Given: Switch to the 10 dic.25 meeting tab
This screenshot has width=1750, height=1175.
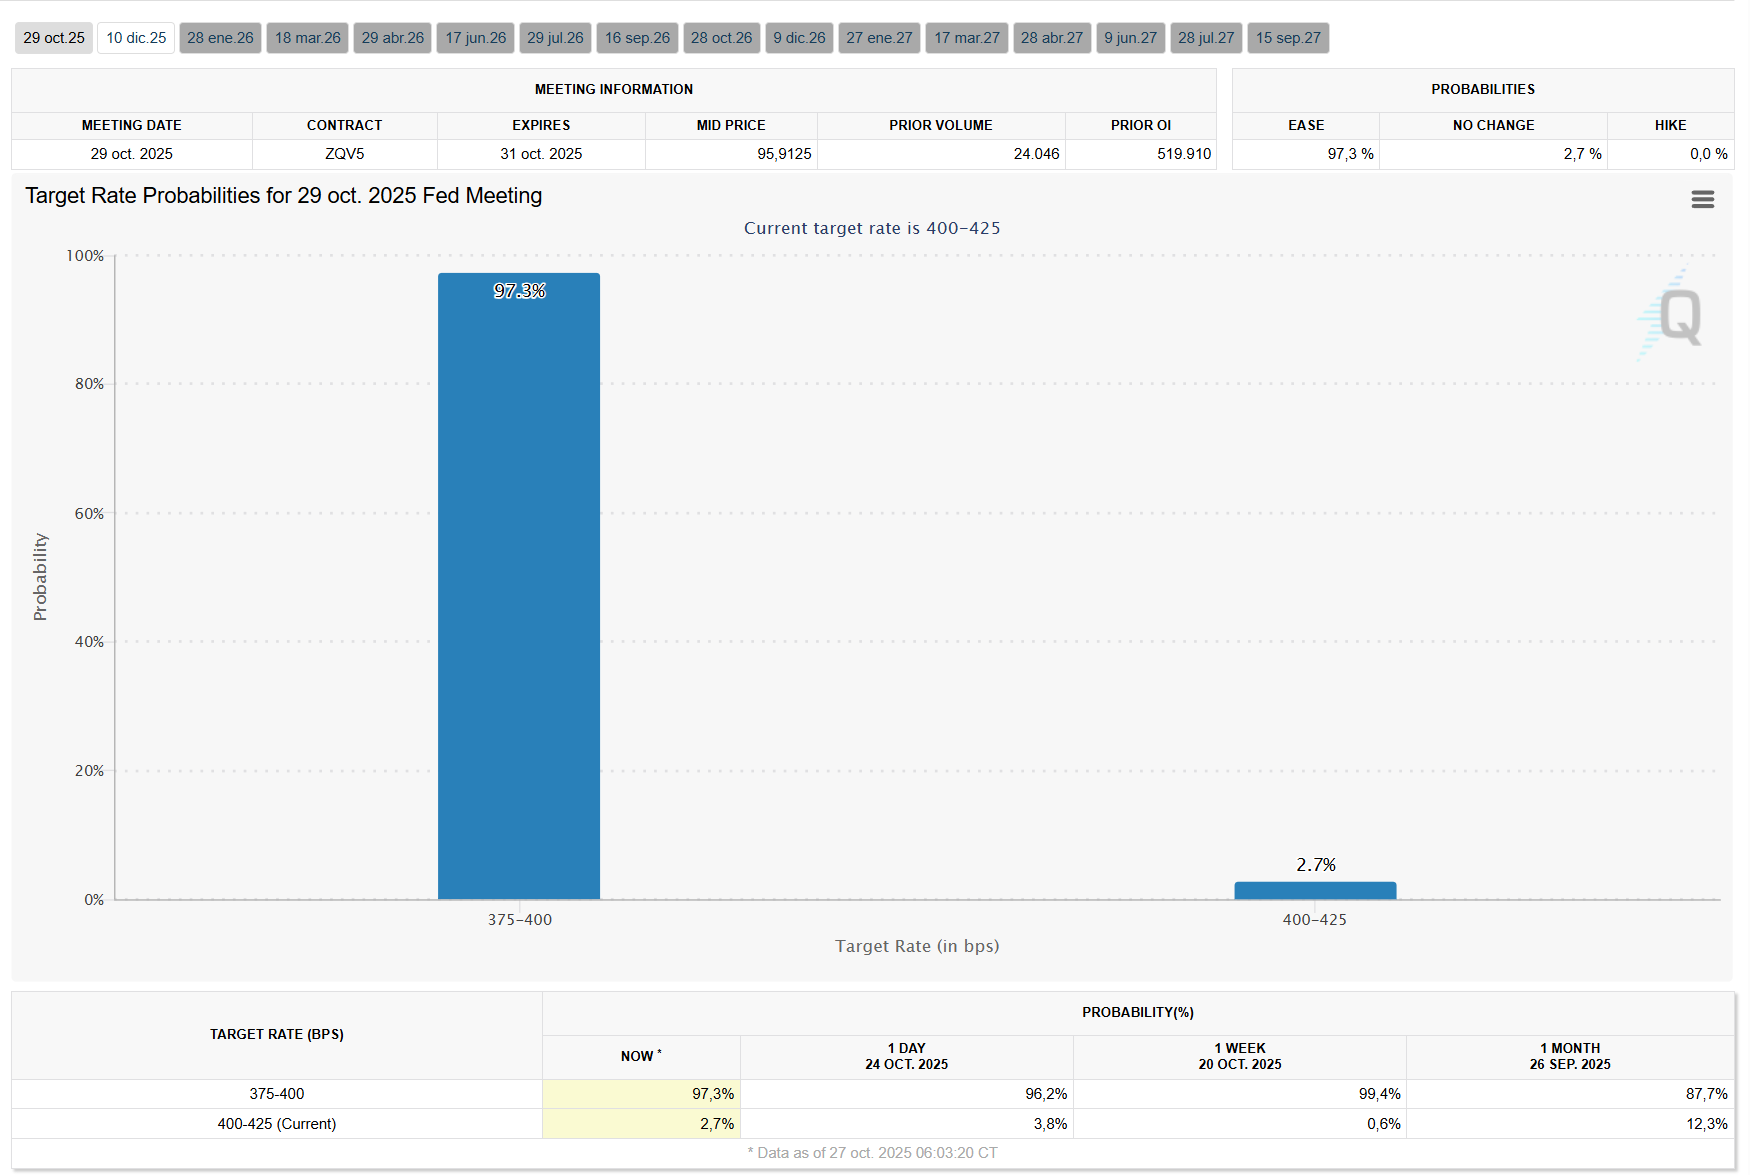Looking at the screenshot, I should (x=136, y=38).
